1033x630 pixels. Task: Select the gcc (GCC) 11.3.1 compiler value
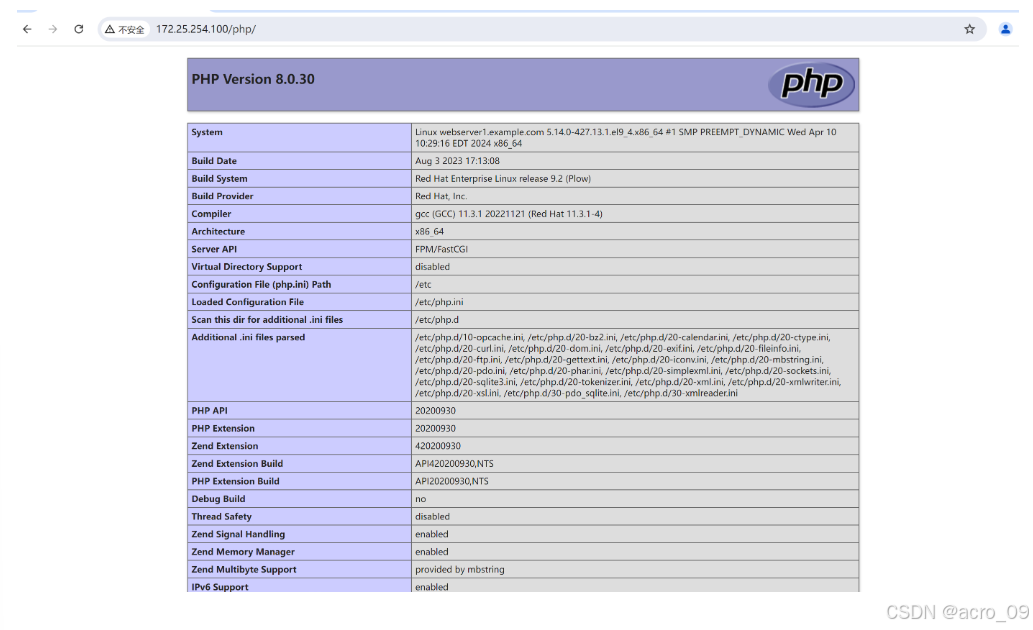[x=509, y=214]
